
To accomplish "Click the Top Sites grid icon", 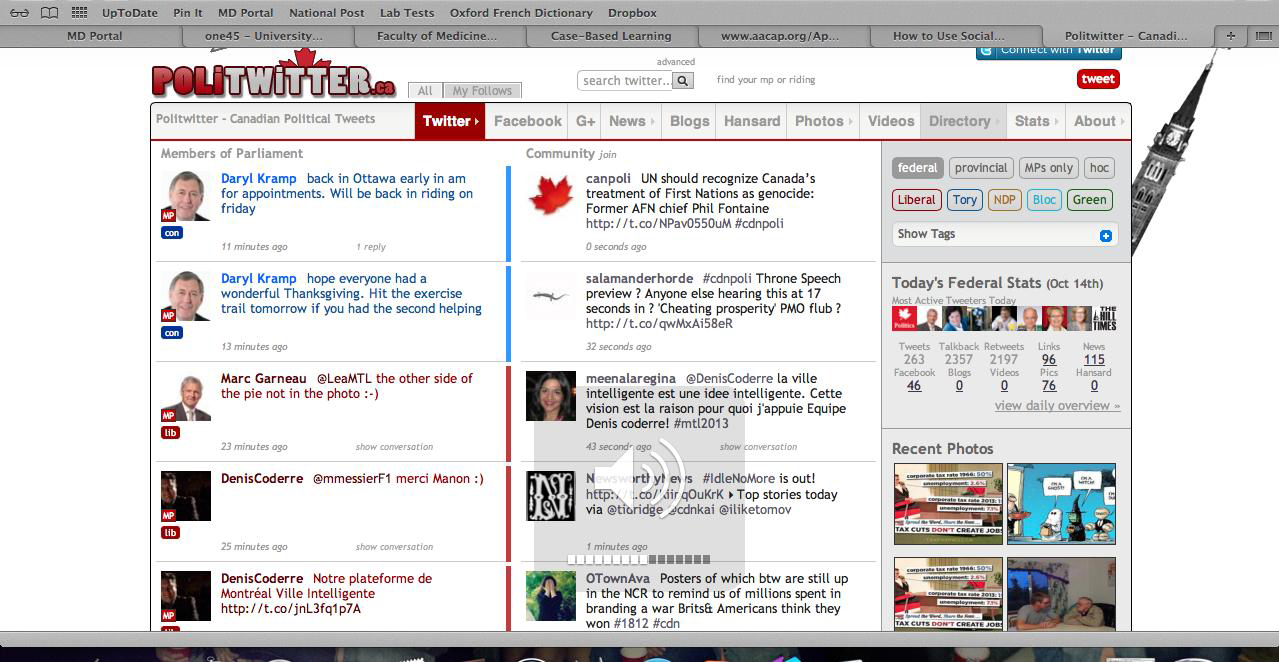I will click(79, 13).
